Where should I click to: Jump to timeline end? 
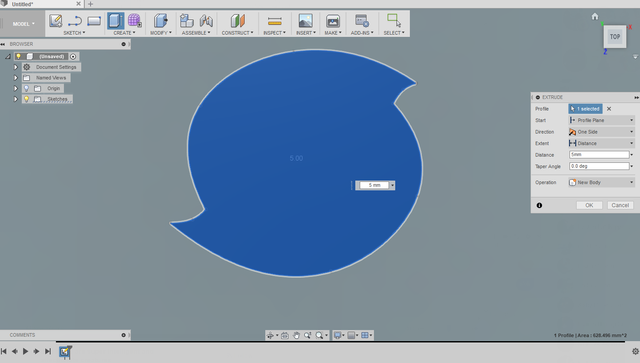[48, 351]
